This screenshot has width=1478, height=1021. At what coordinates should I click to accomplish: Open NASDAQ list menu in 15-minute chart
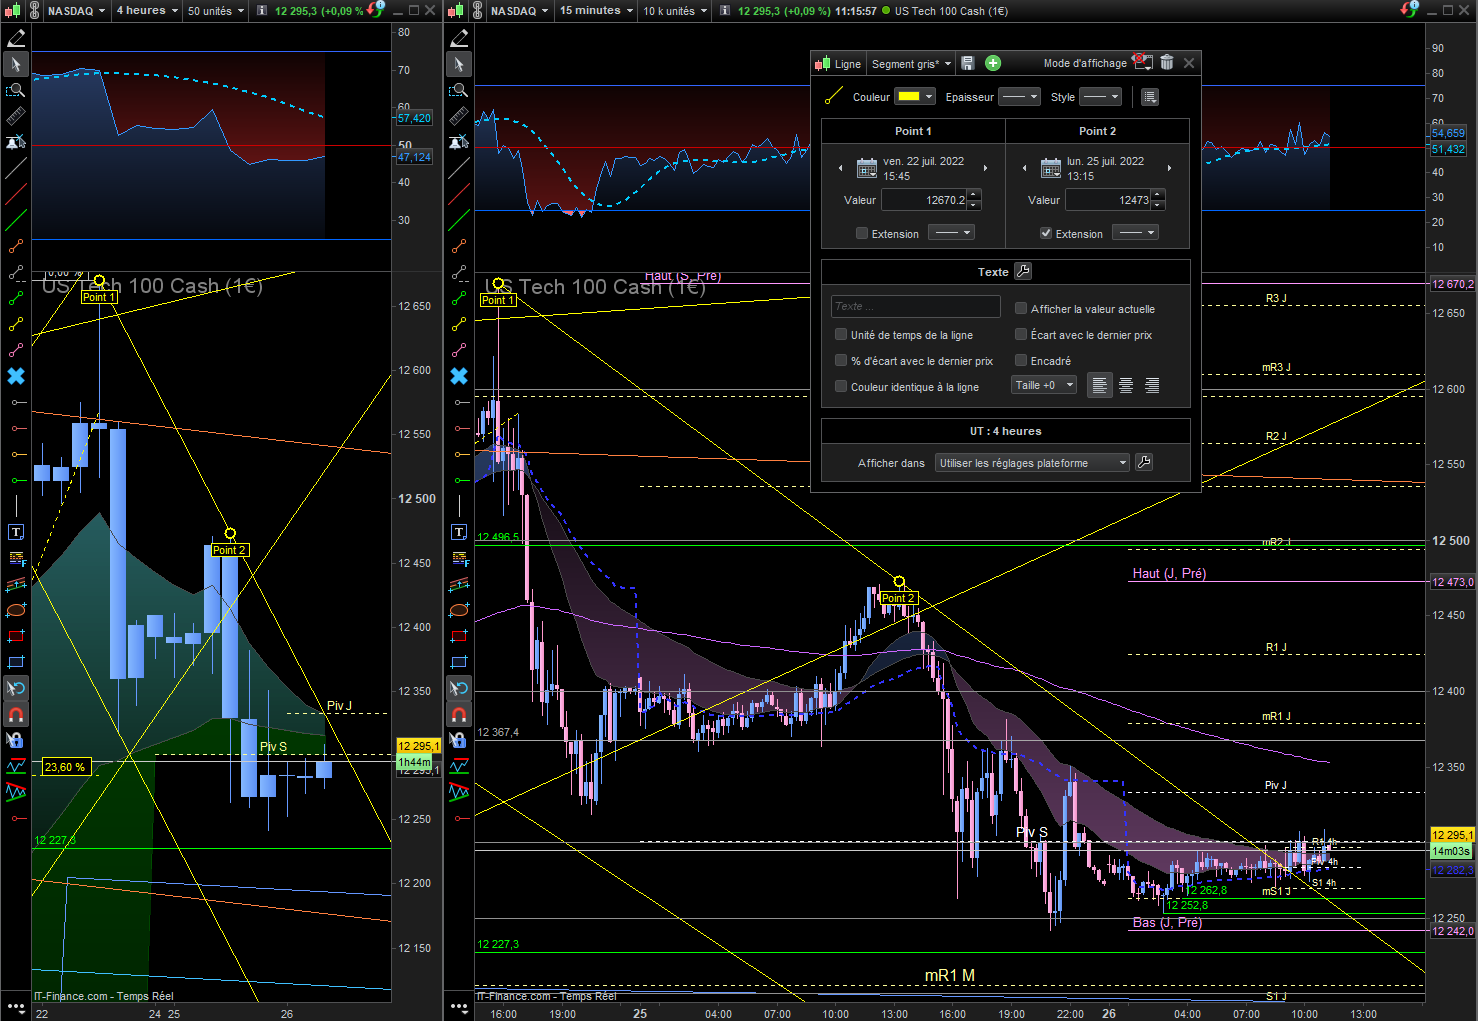[x=519, y=10]
